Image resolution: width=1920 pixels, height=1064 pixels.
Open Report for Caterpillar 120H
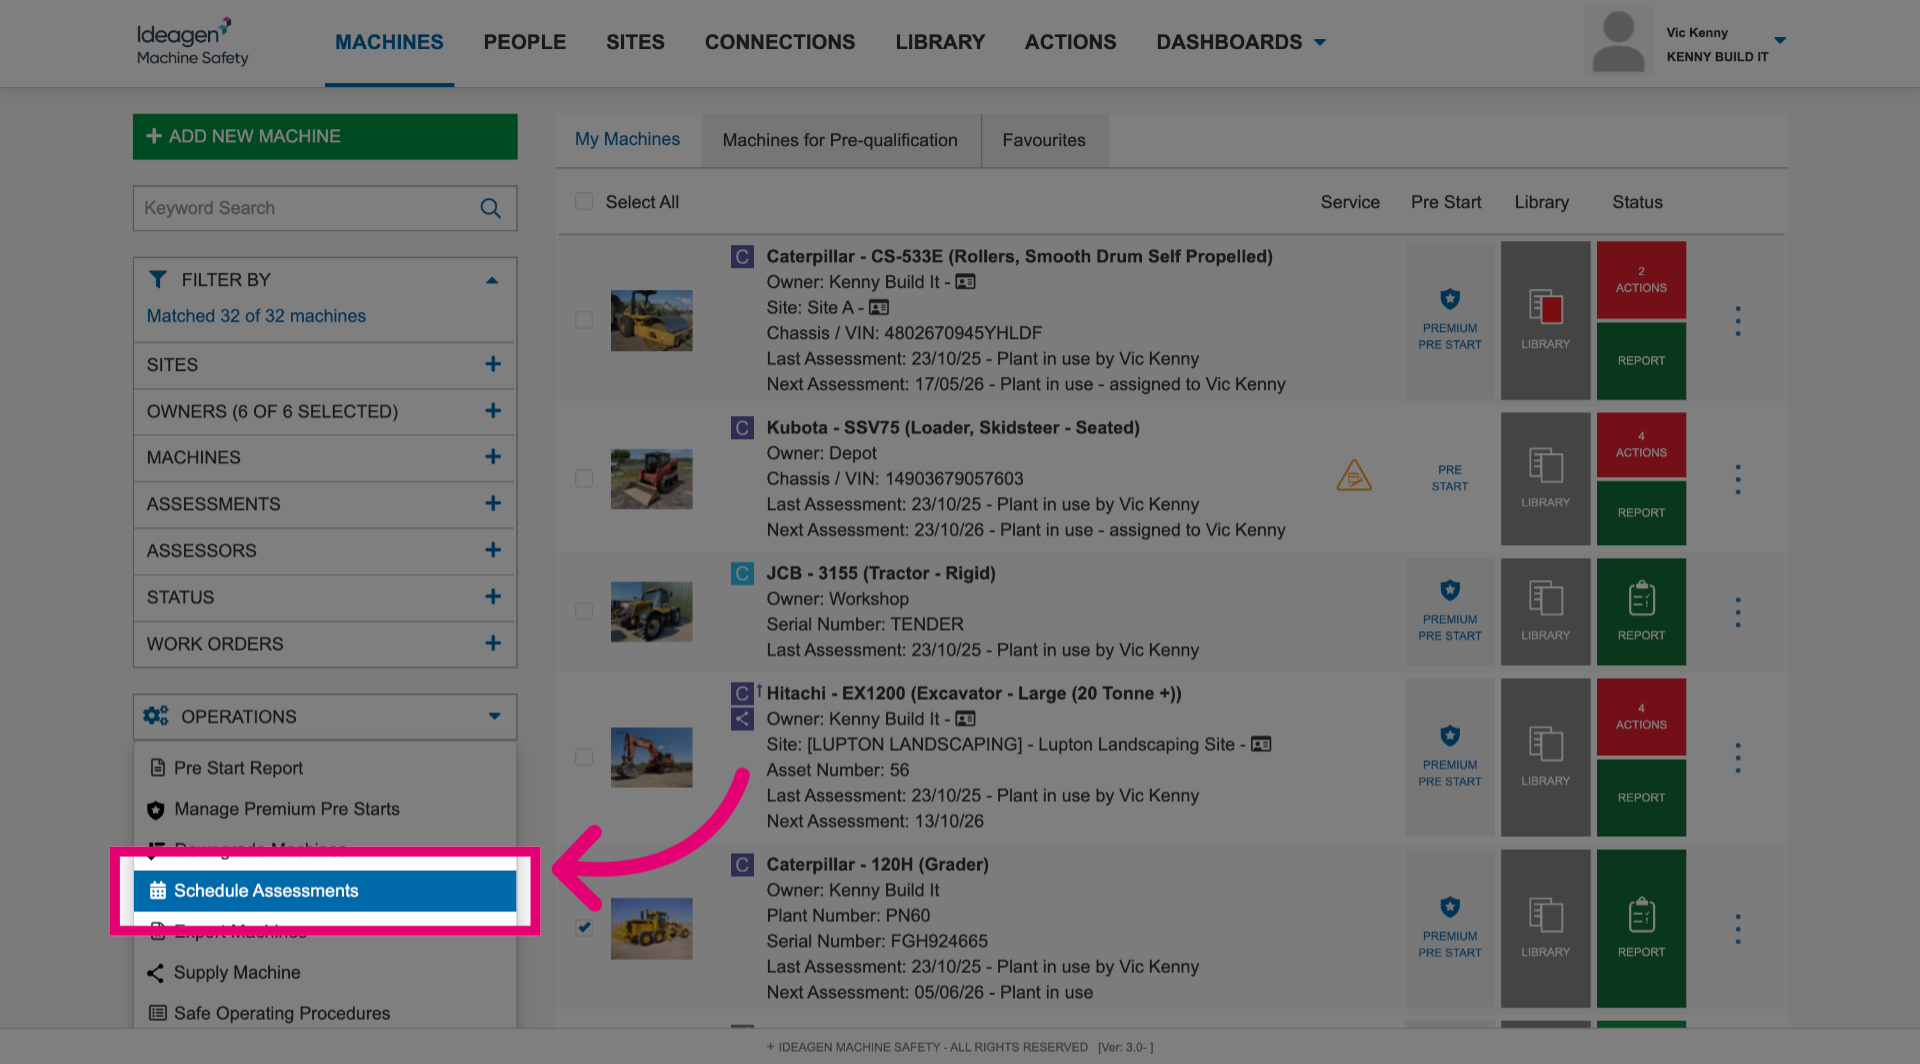click(x=1641, y=928)
